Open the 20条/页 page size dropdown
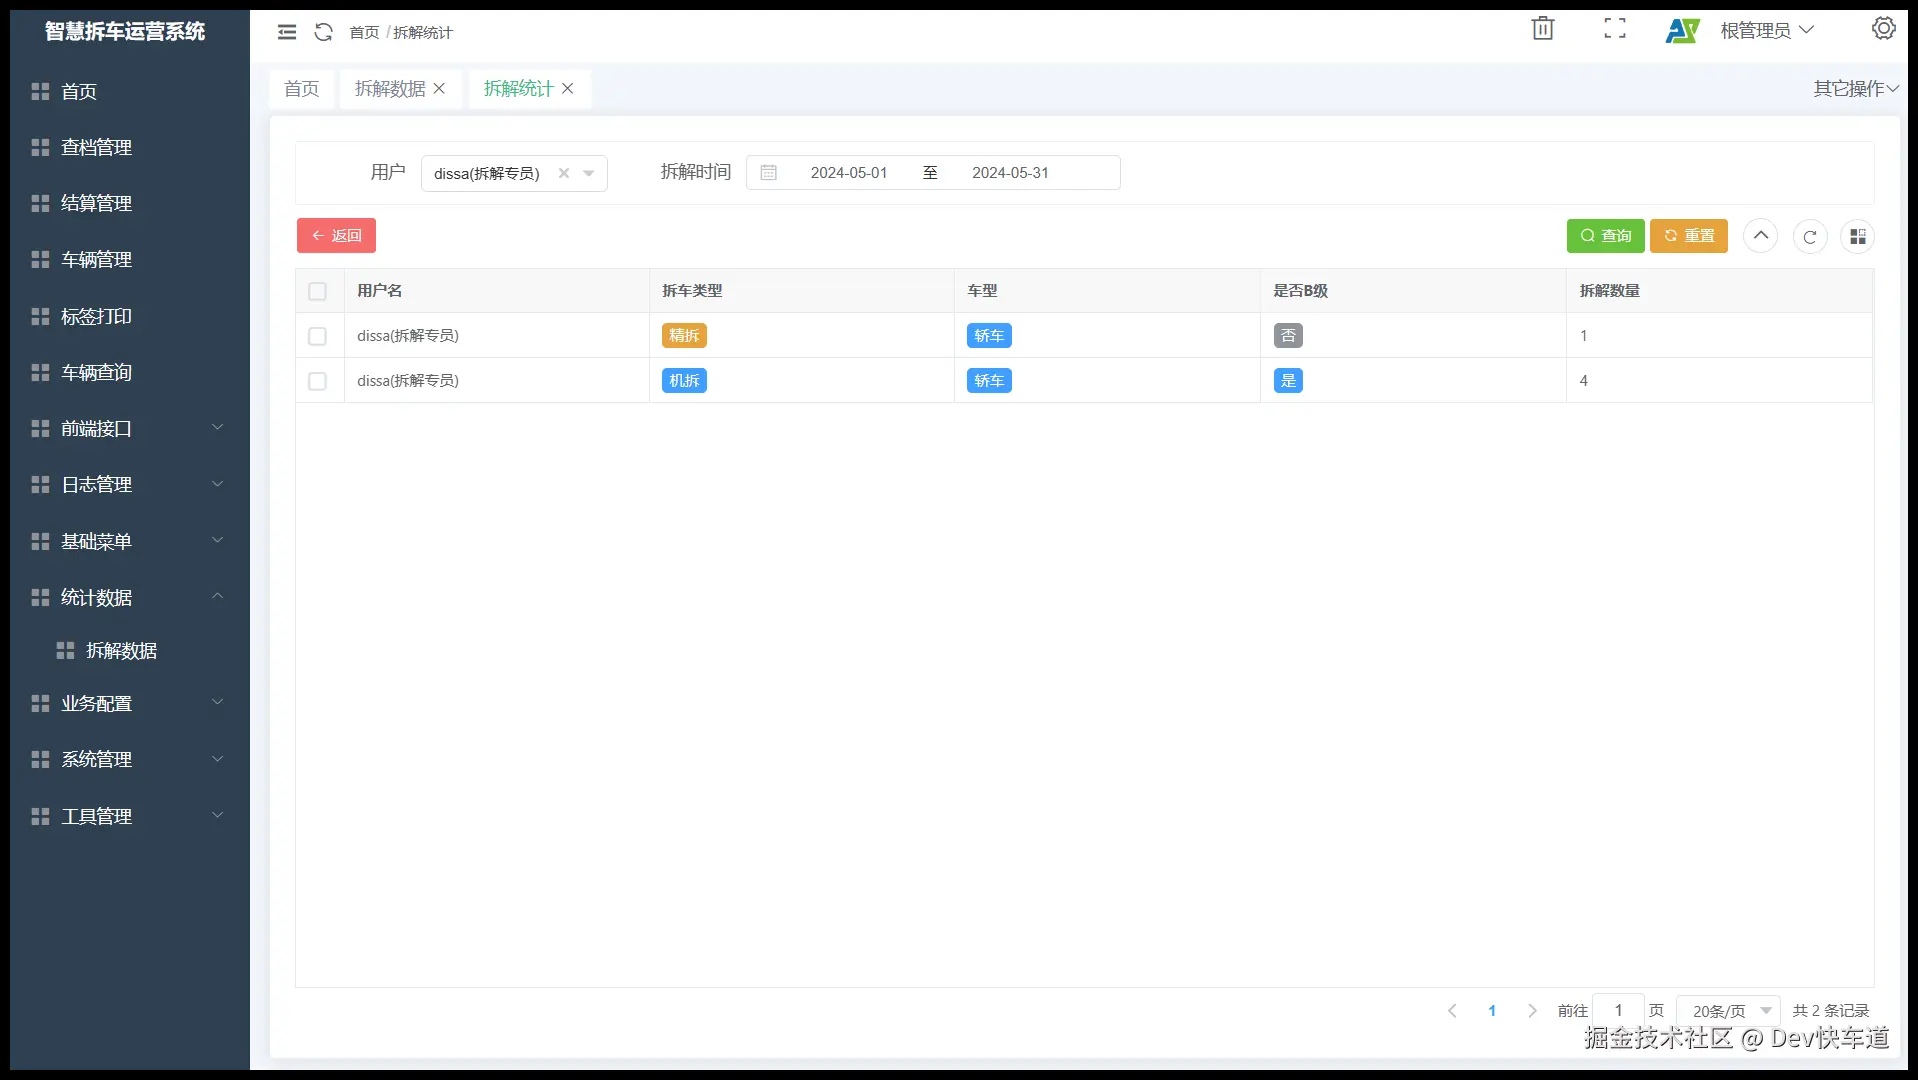Viewport: 1918px width, 1080px height. (x=1728, y=1011)
